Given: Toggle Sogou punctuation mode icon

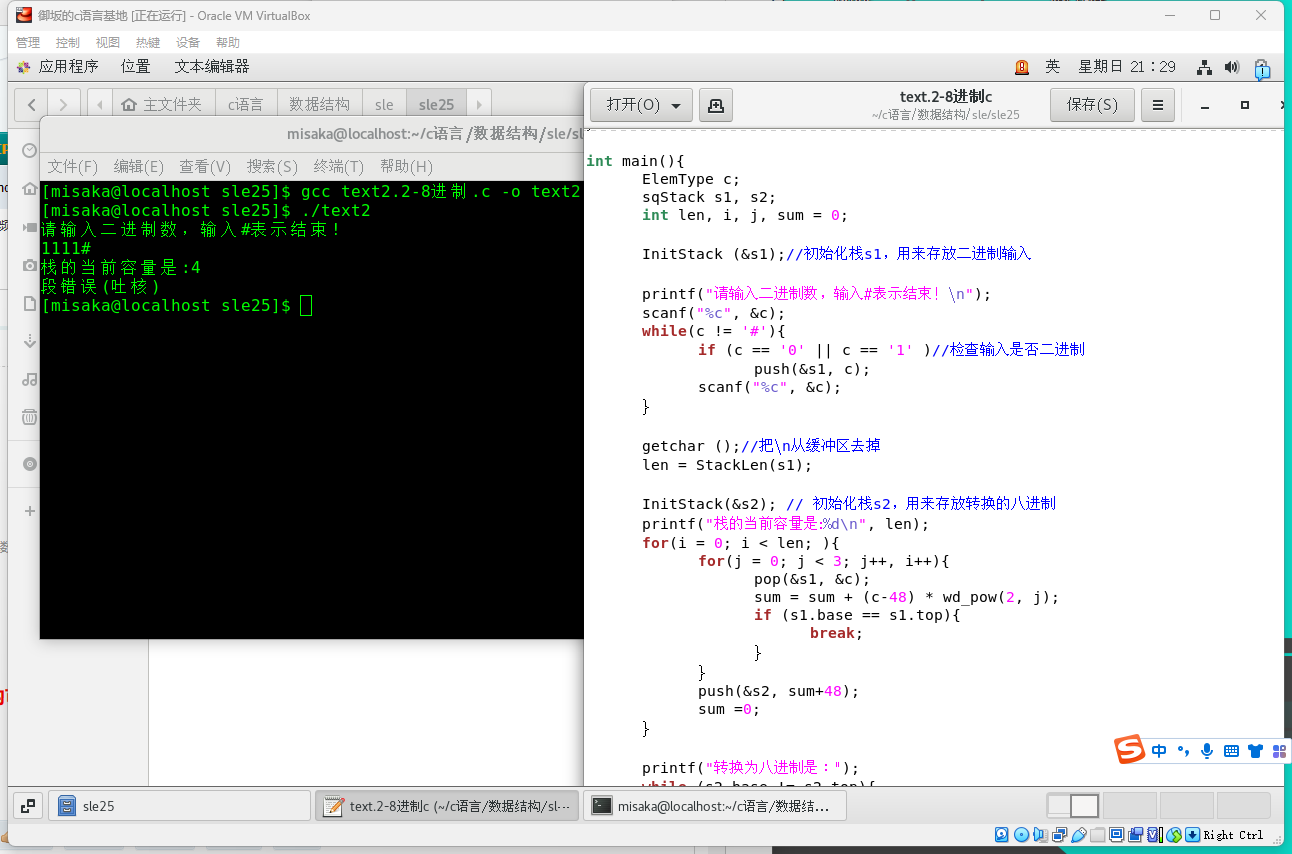Looking at the screenshot, I should click(1184, 751).
